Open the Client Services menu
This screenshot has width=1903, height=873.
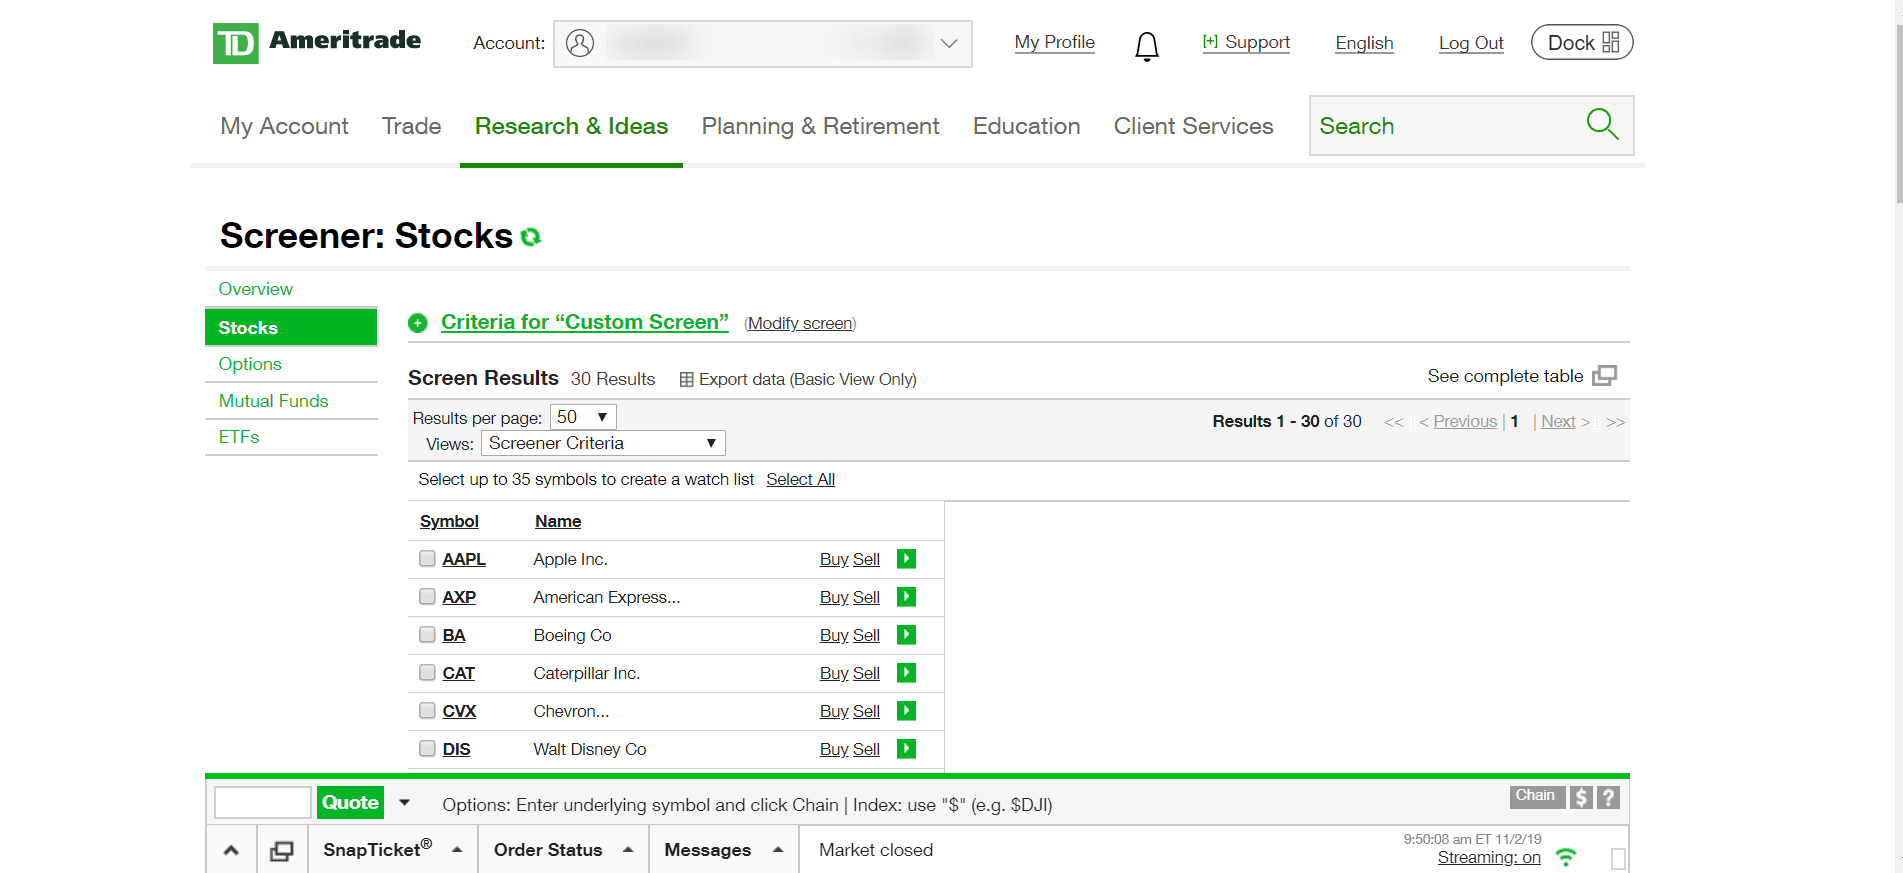tap(1193, 126)
